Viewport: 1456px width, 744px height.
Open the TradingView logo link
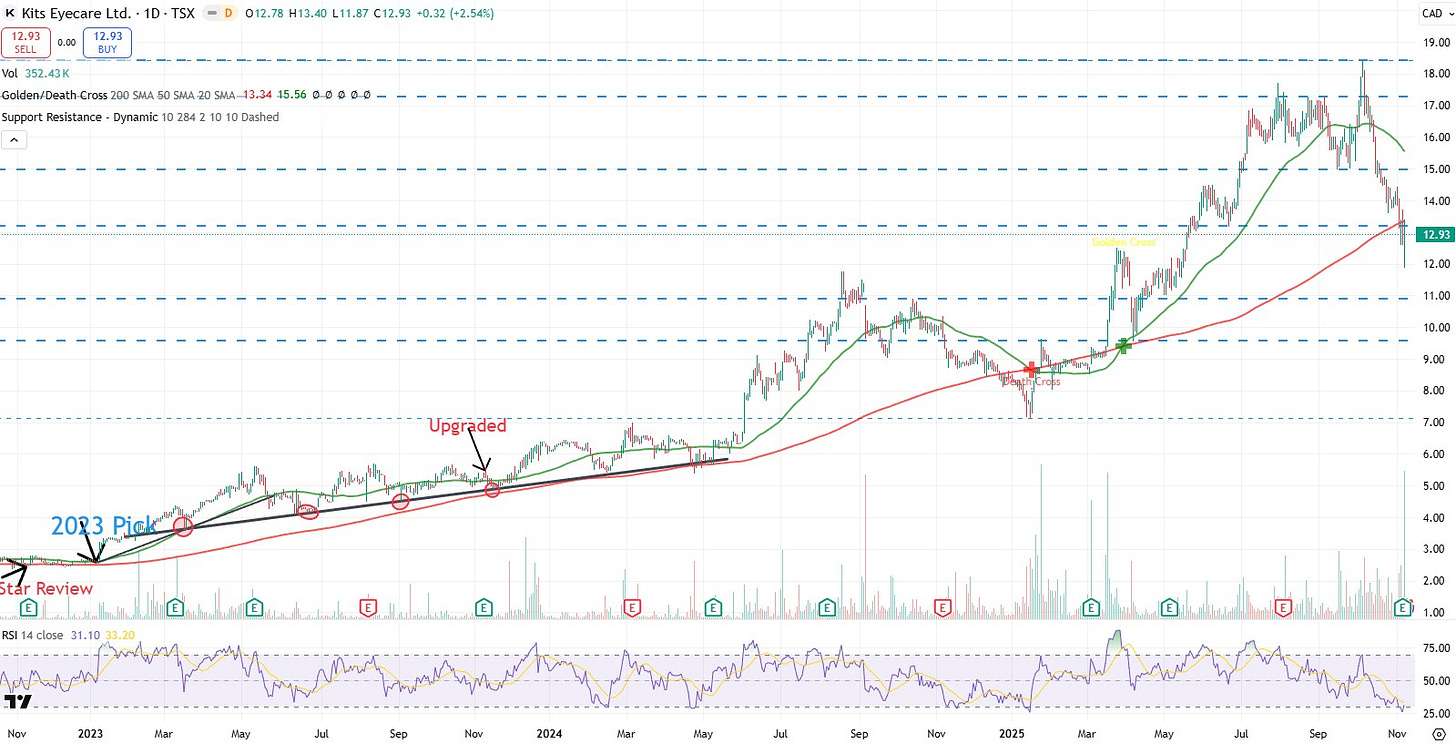(x=17, y=703)
